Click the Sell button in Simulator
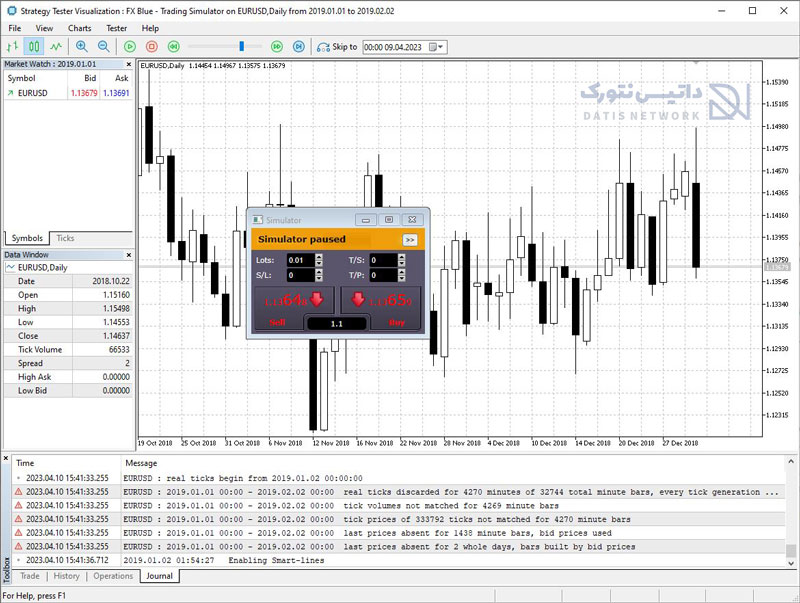 (x=294, y=308)
